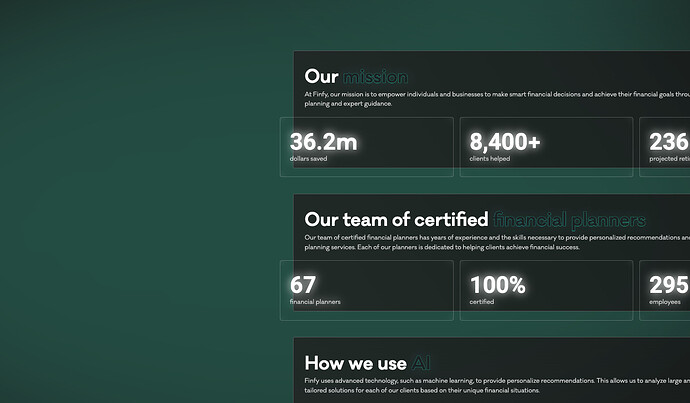
Task: Select 'Our team of certified' heading
Action: point(396,220)
